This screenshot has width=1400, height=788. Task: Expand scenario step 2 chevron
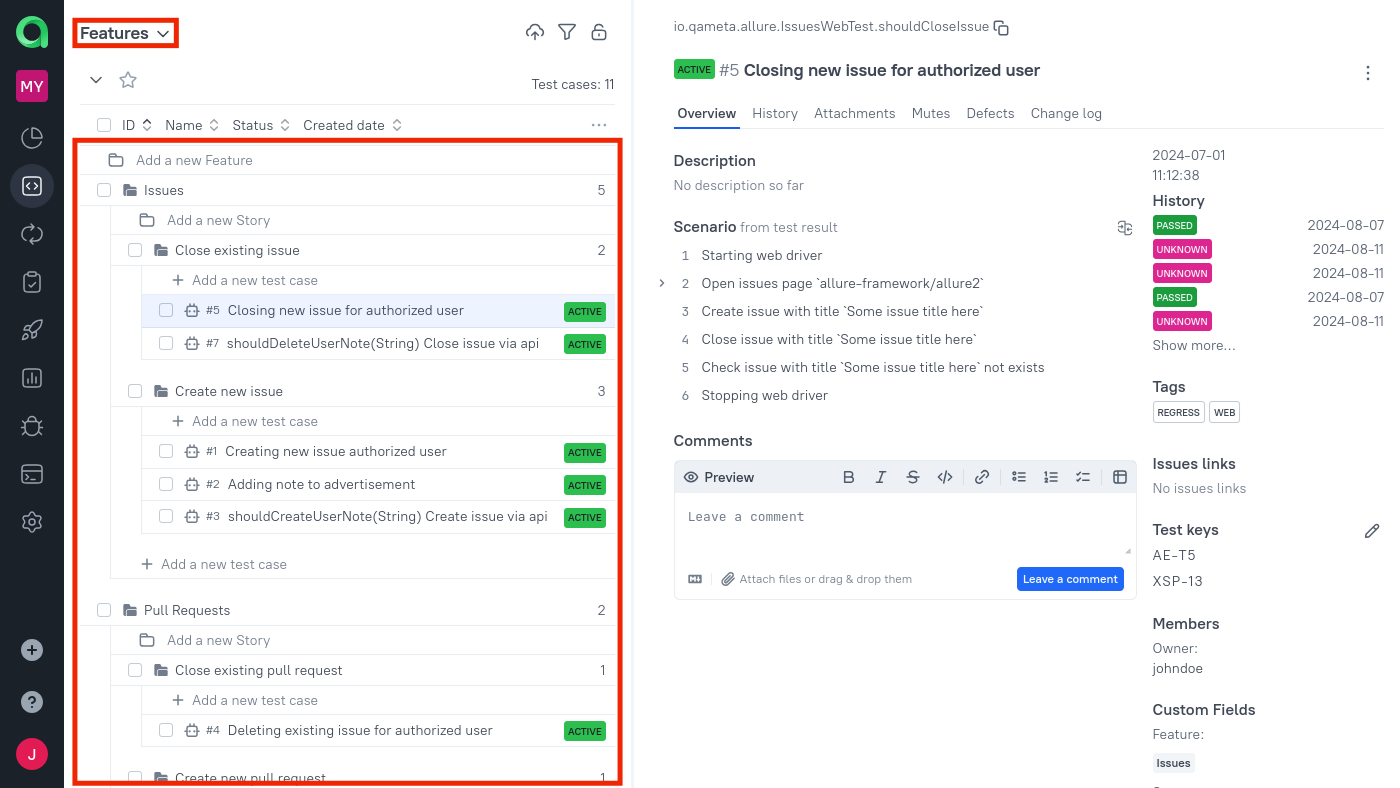[x=662, y=283]
